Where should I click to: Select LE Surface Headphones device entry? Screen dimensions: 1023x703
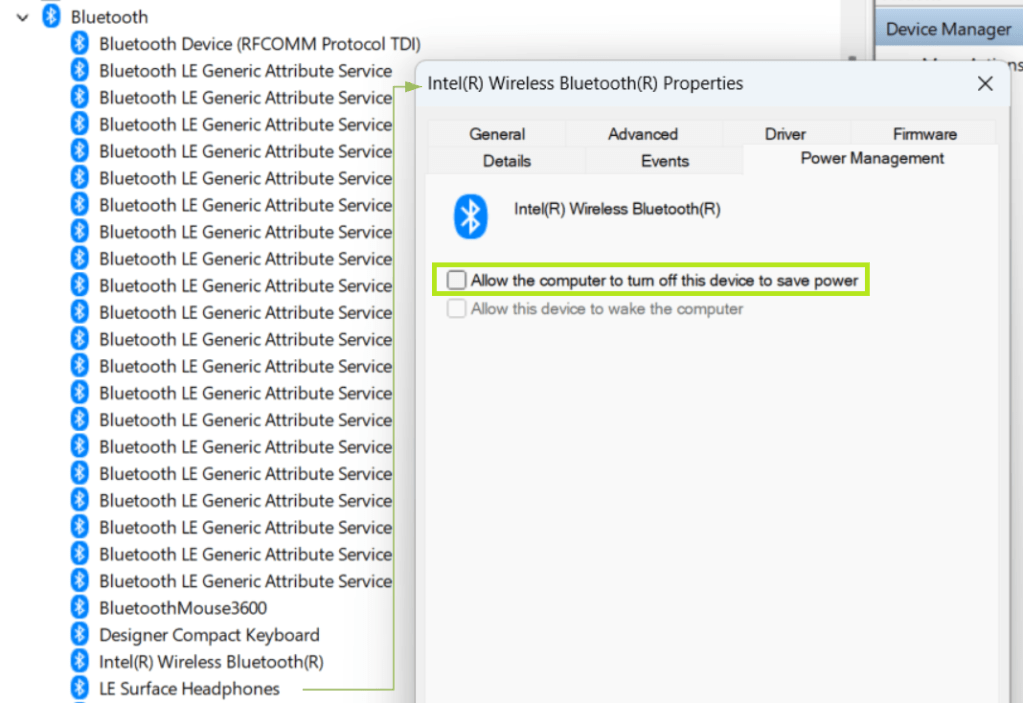[x=189, y=689]
